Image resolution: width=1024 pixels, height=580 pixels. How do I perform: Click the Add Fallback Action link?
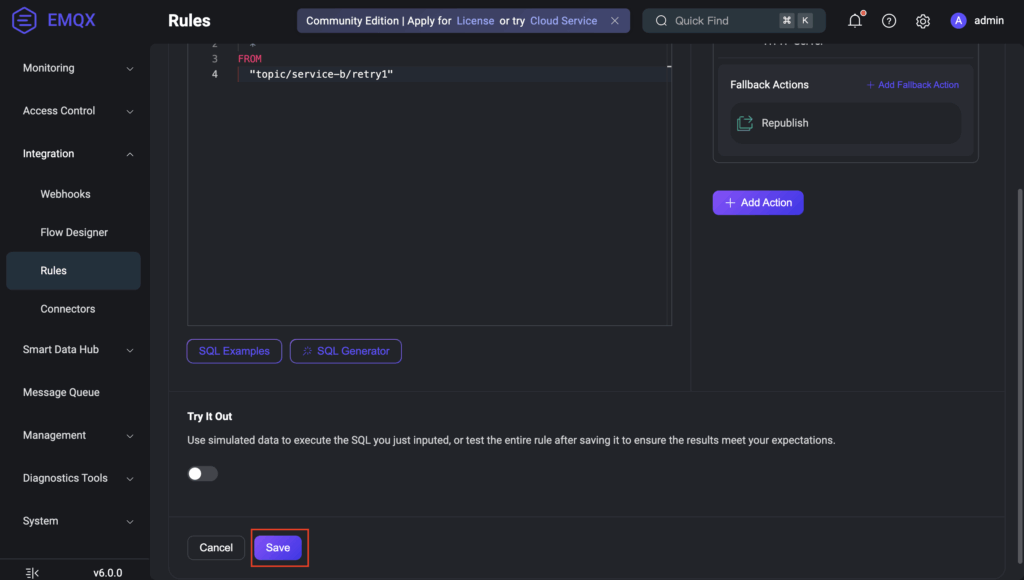912,85
